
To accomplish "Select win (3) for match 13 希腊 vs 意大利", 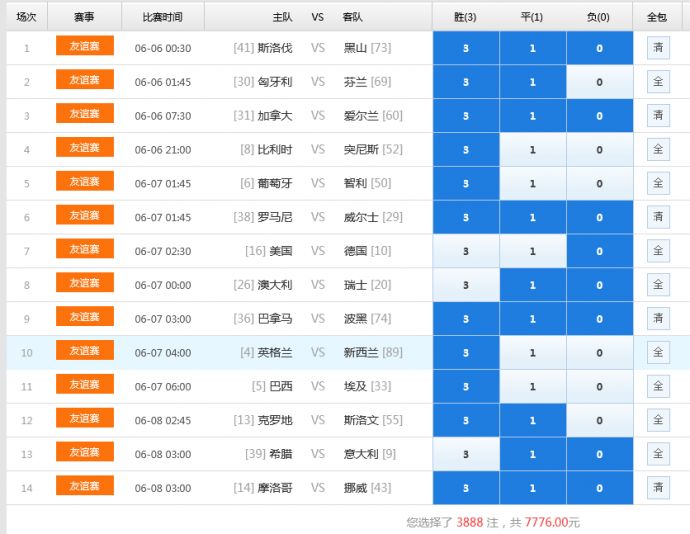I will (x=466, y=454).
